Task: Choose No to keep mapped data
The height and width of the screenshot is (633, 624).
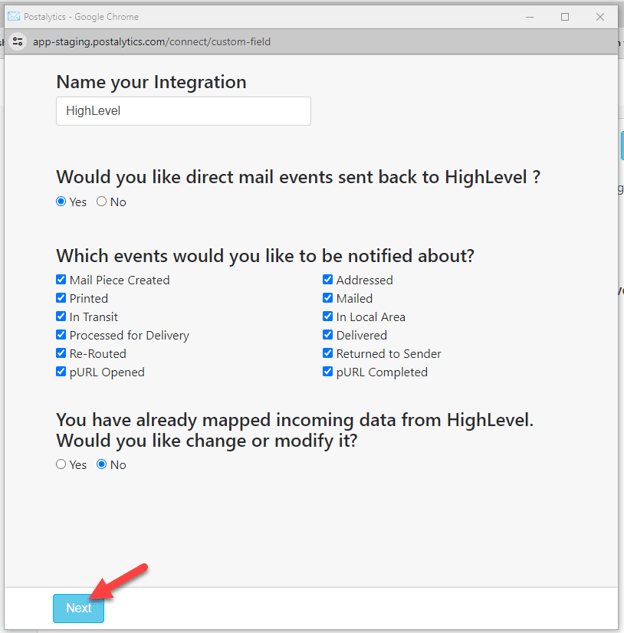Action: 101,464
